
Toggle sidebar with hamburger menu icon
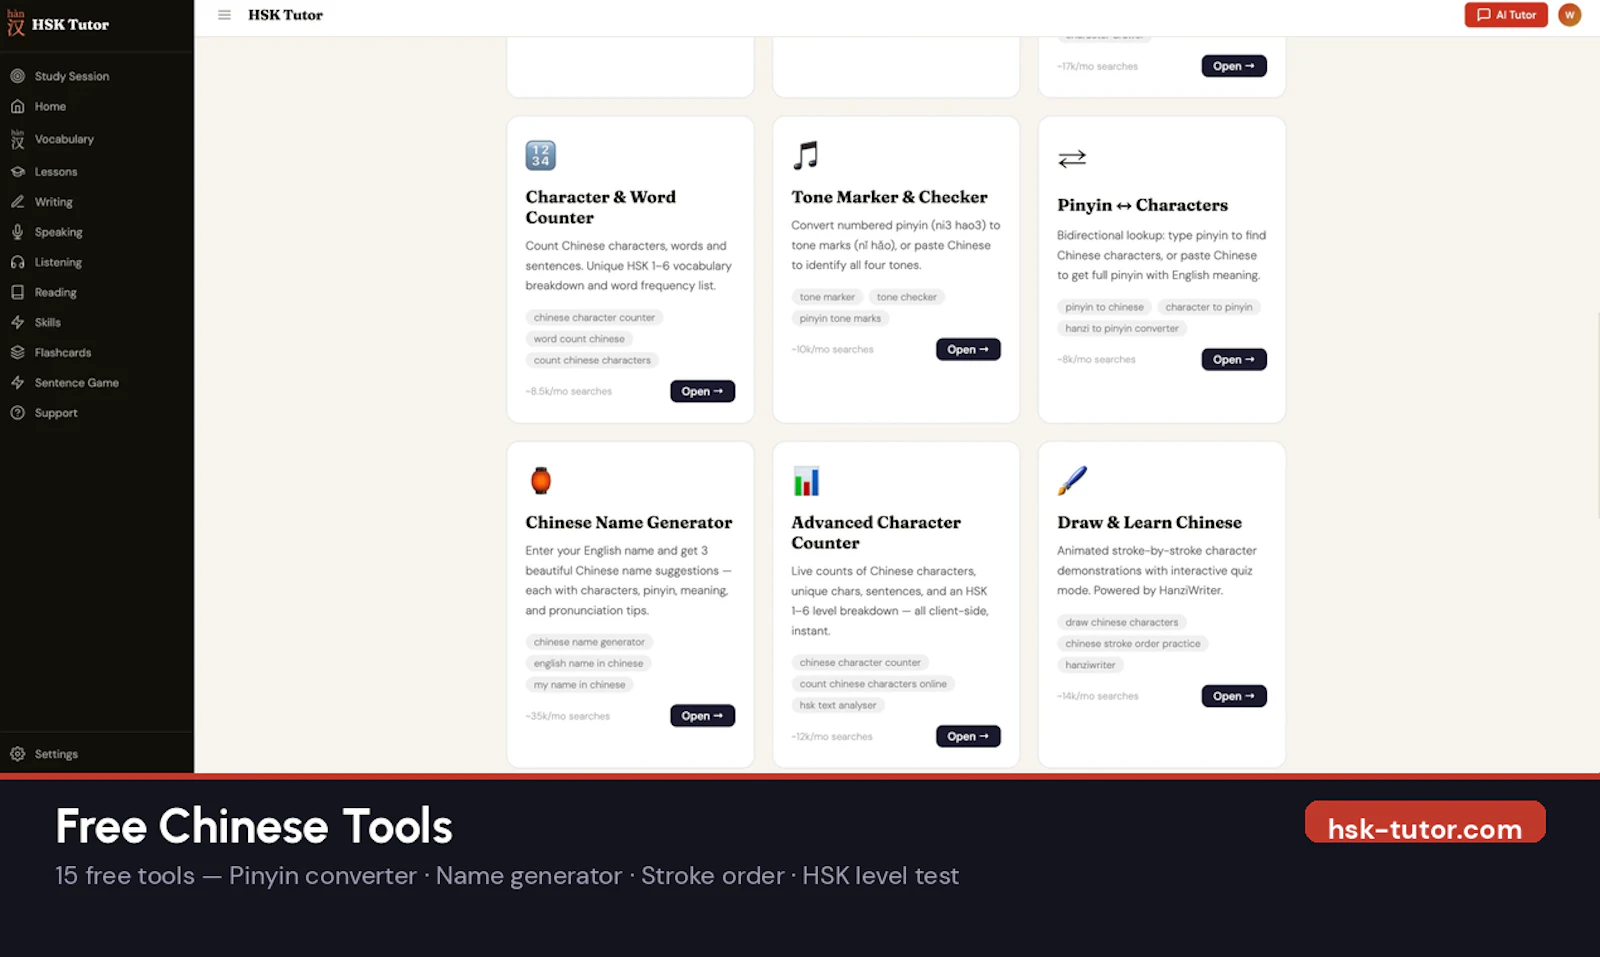click(224, 15)
